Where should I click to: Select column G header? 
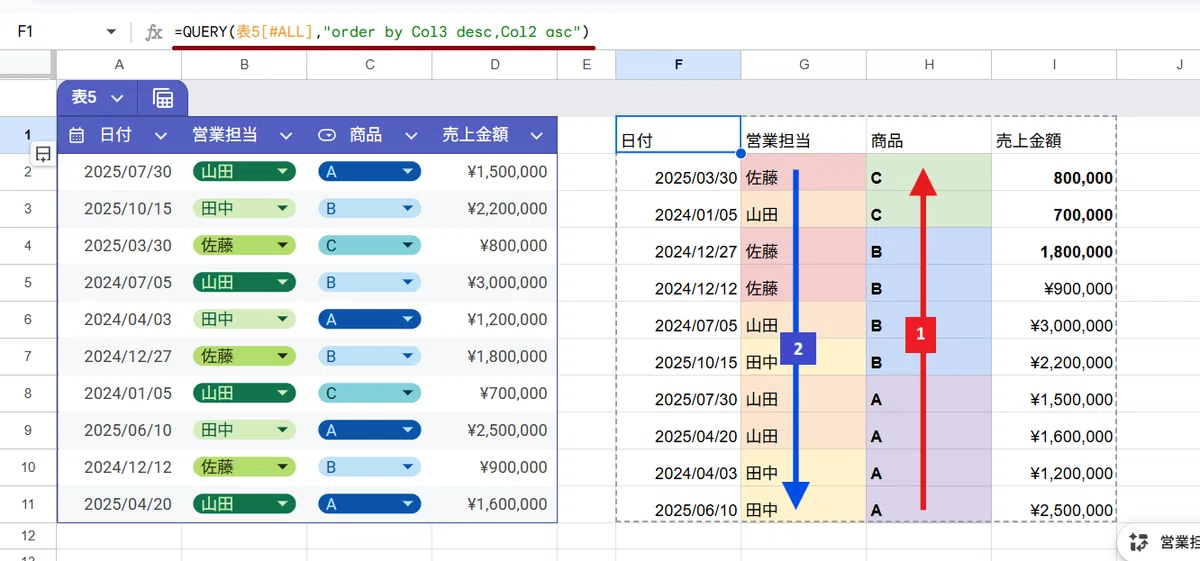coord(803,65)
